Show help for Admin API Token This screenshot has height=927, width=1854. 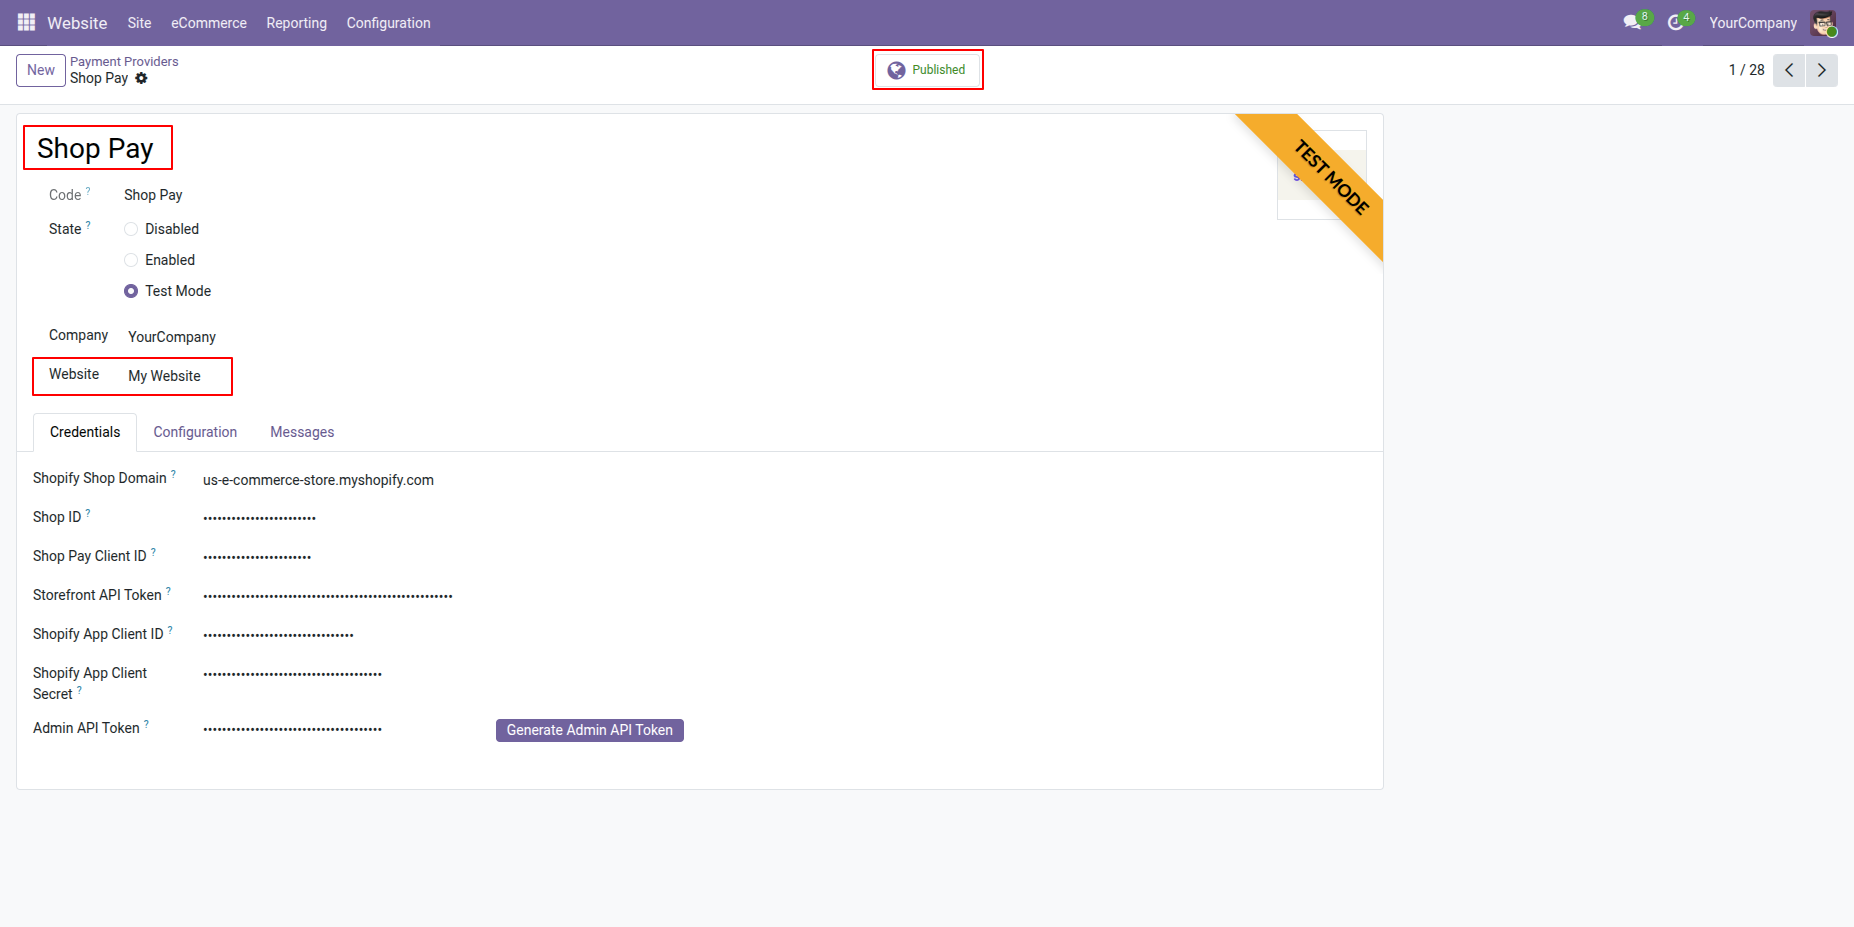(146, 724)
